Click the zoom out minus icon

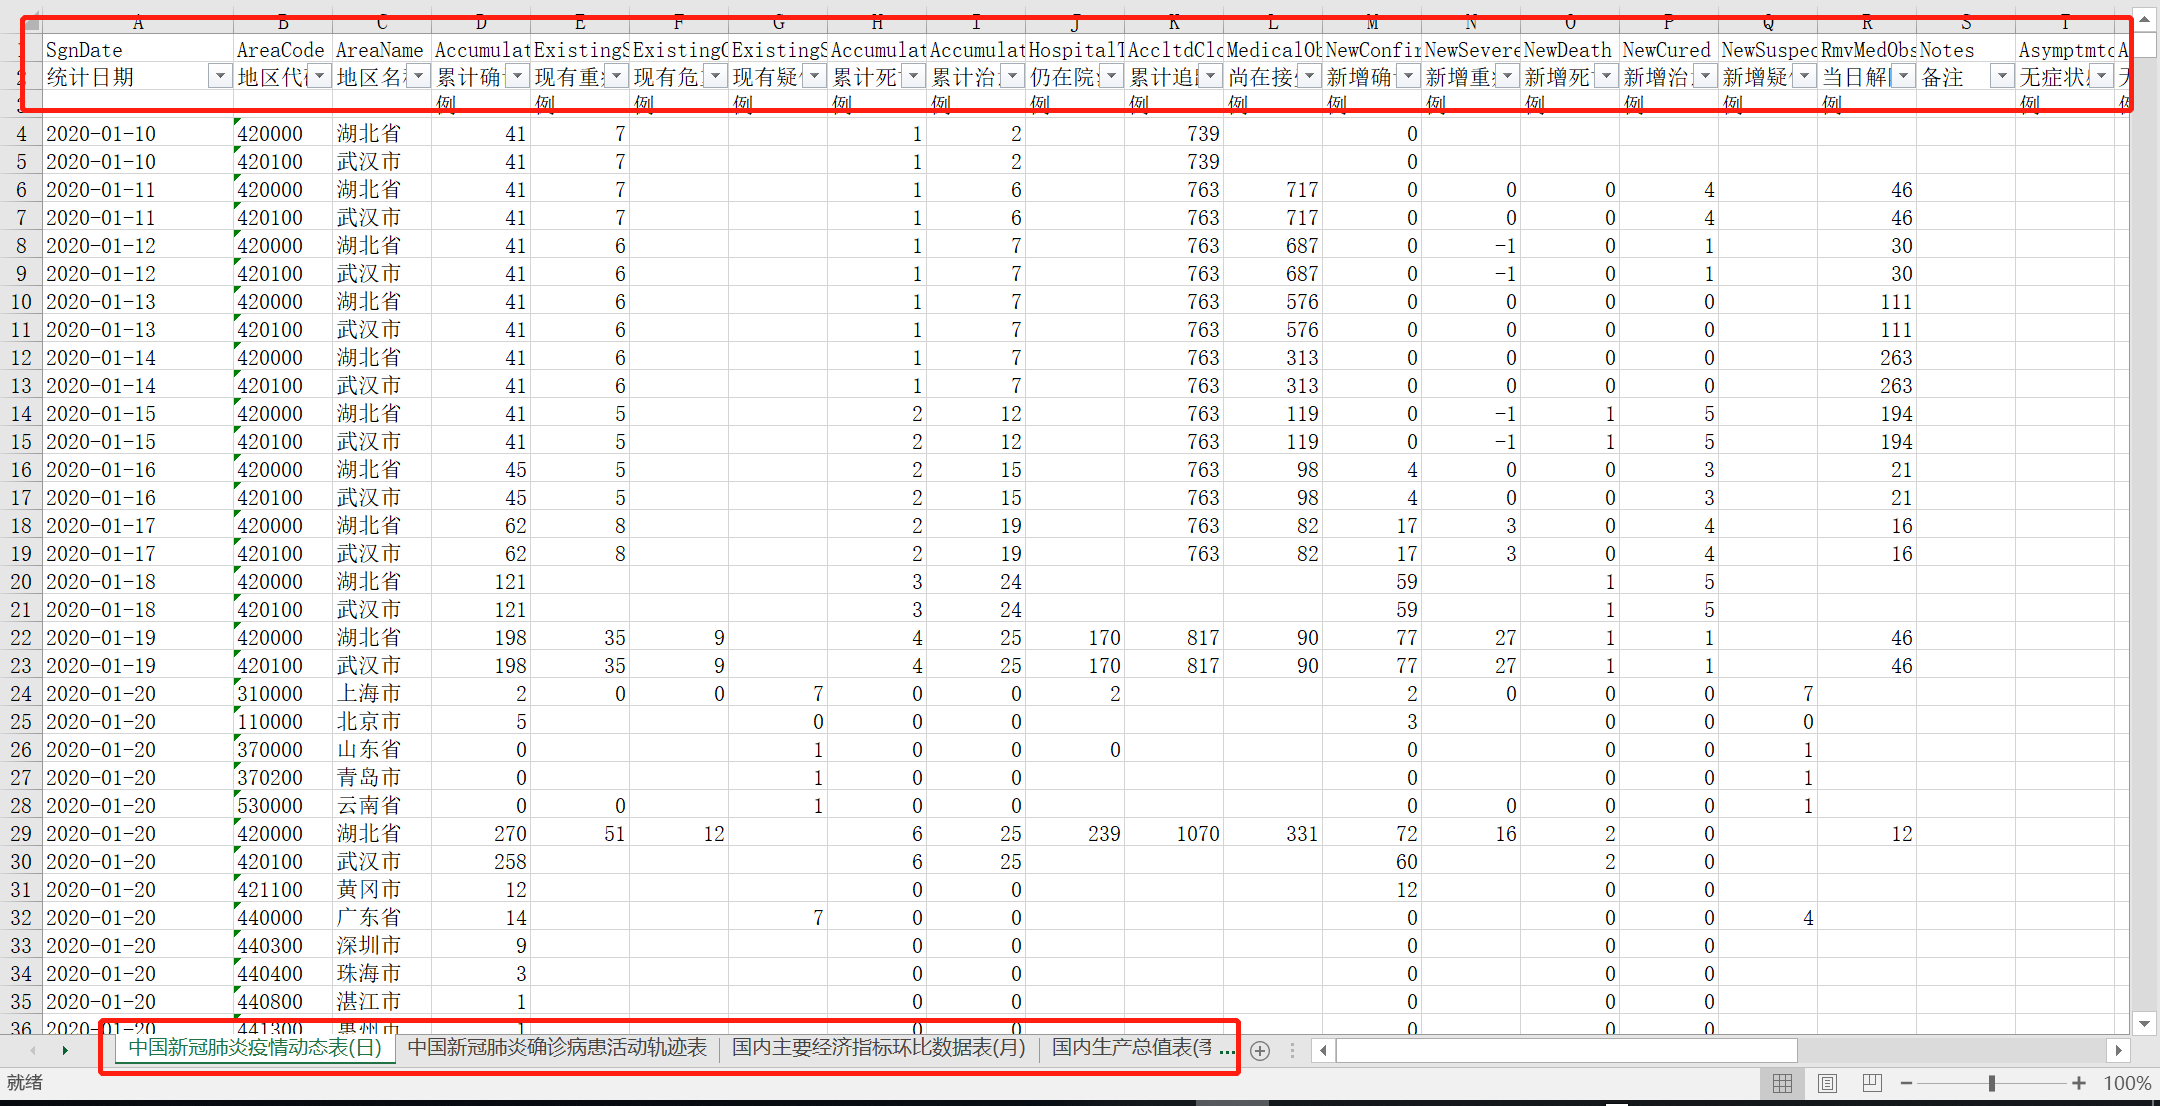coord(1906,1083)
